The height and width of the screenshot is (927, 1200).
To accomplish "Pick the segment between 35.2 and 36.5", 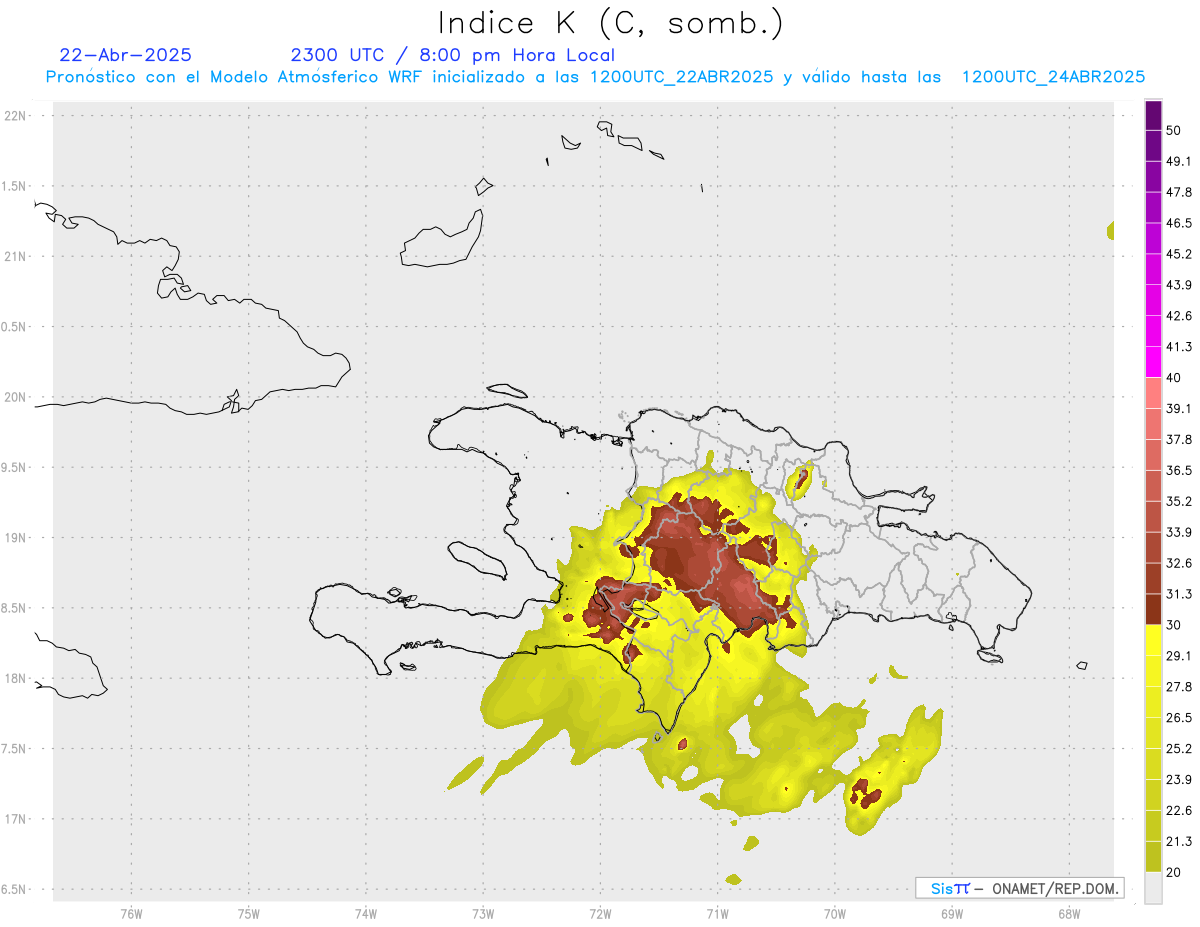I will pyautogui.click(x=1153, y=486).
